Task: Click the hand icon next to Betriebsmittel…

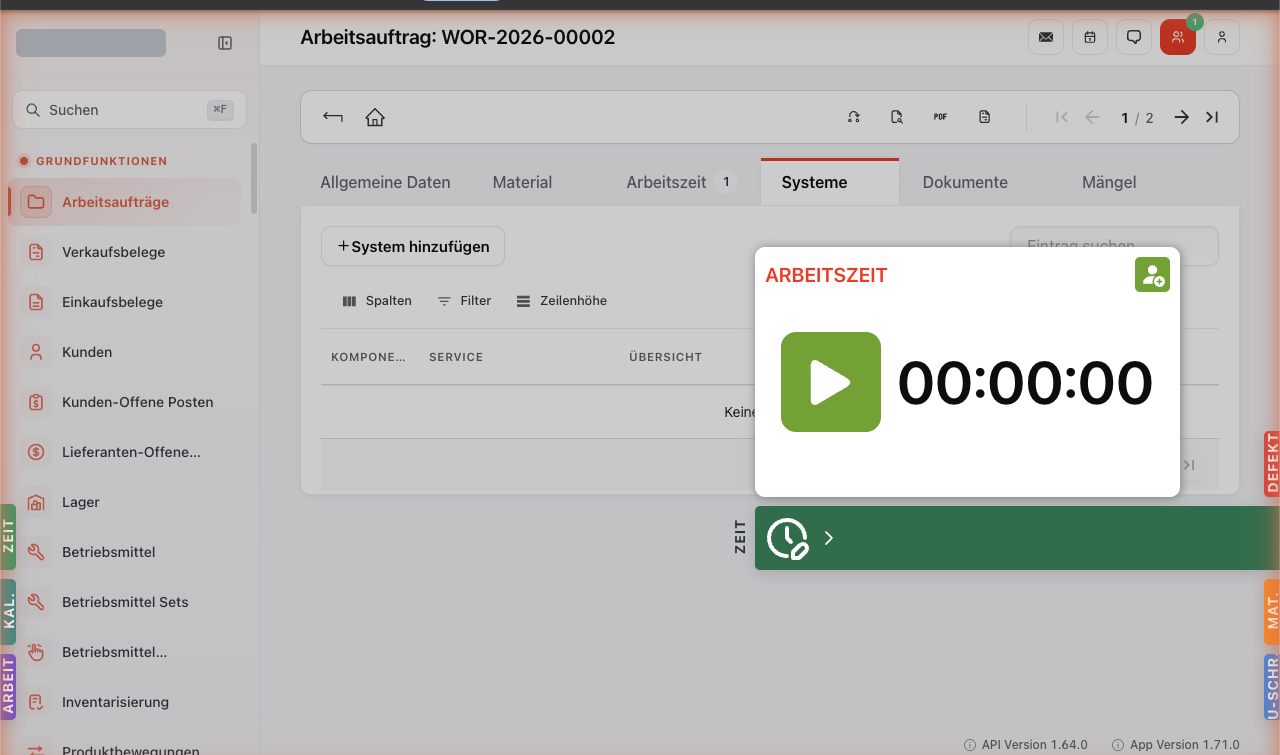Action: [x=36, y=652]
